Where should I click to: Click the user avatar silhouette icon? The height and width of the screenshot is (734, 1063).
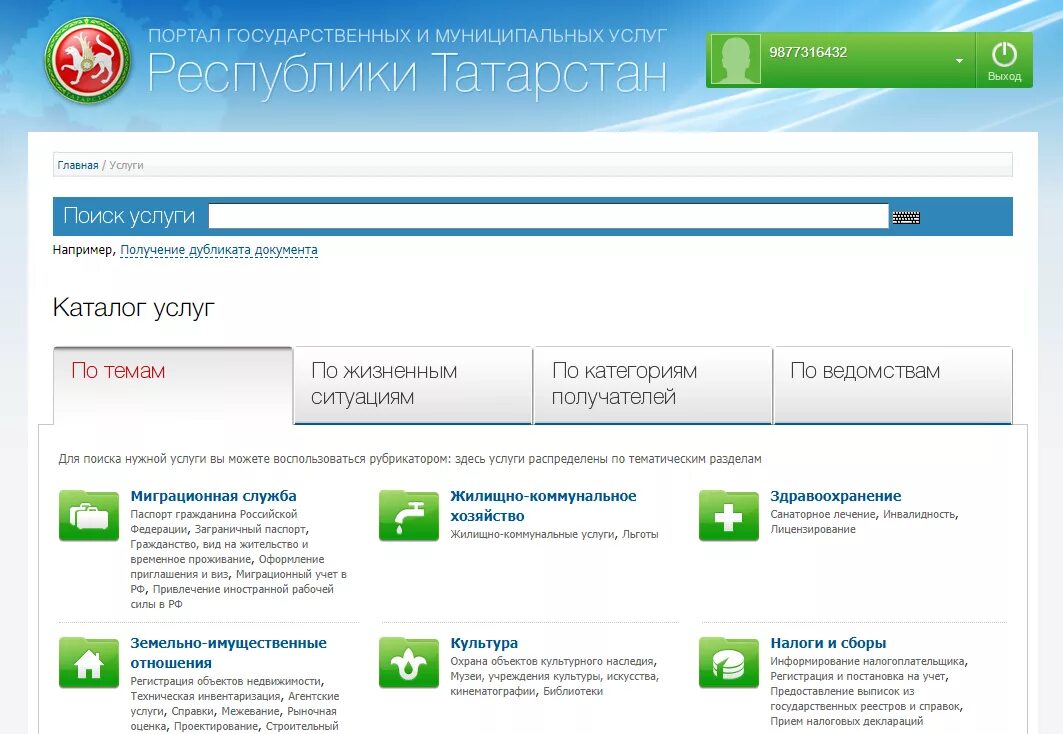tap(736, 60)
